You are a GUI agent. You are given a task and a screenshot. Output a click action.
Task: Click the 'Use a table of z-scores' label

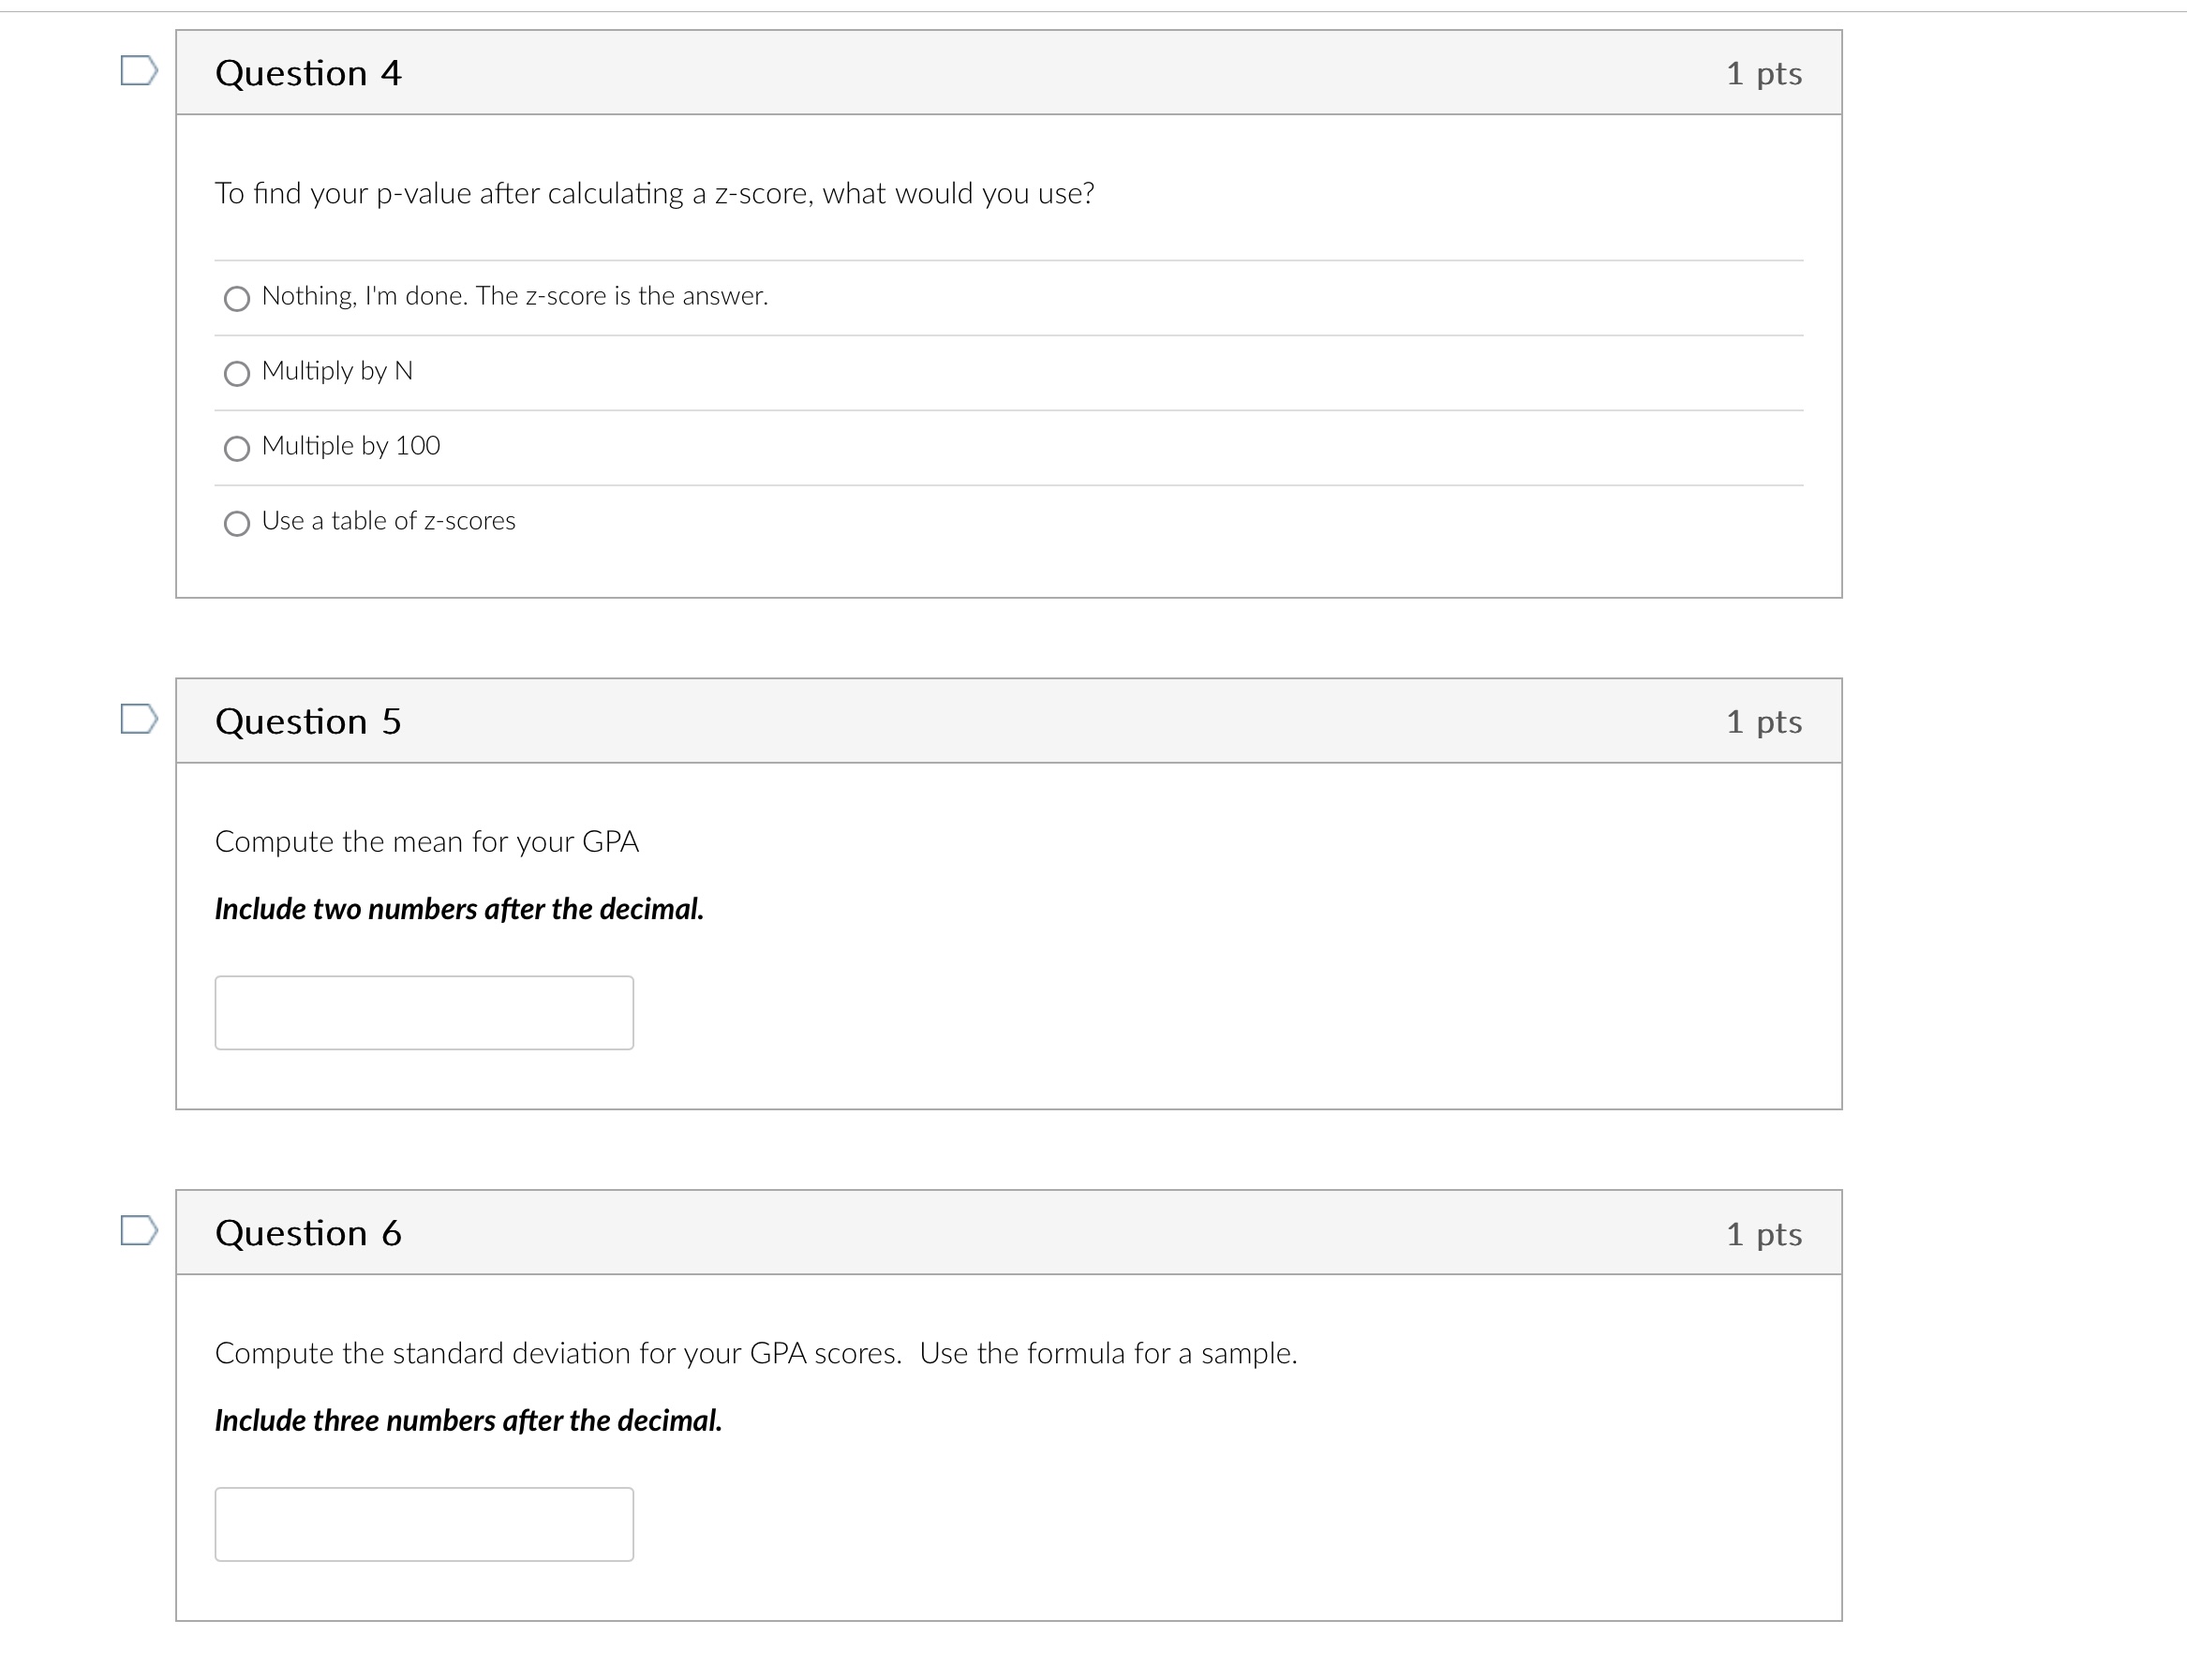pyautogui.click(x=388, y=521)
